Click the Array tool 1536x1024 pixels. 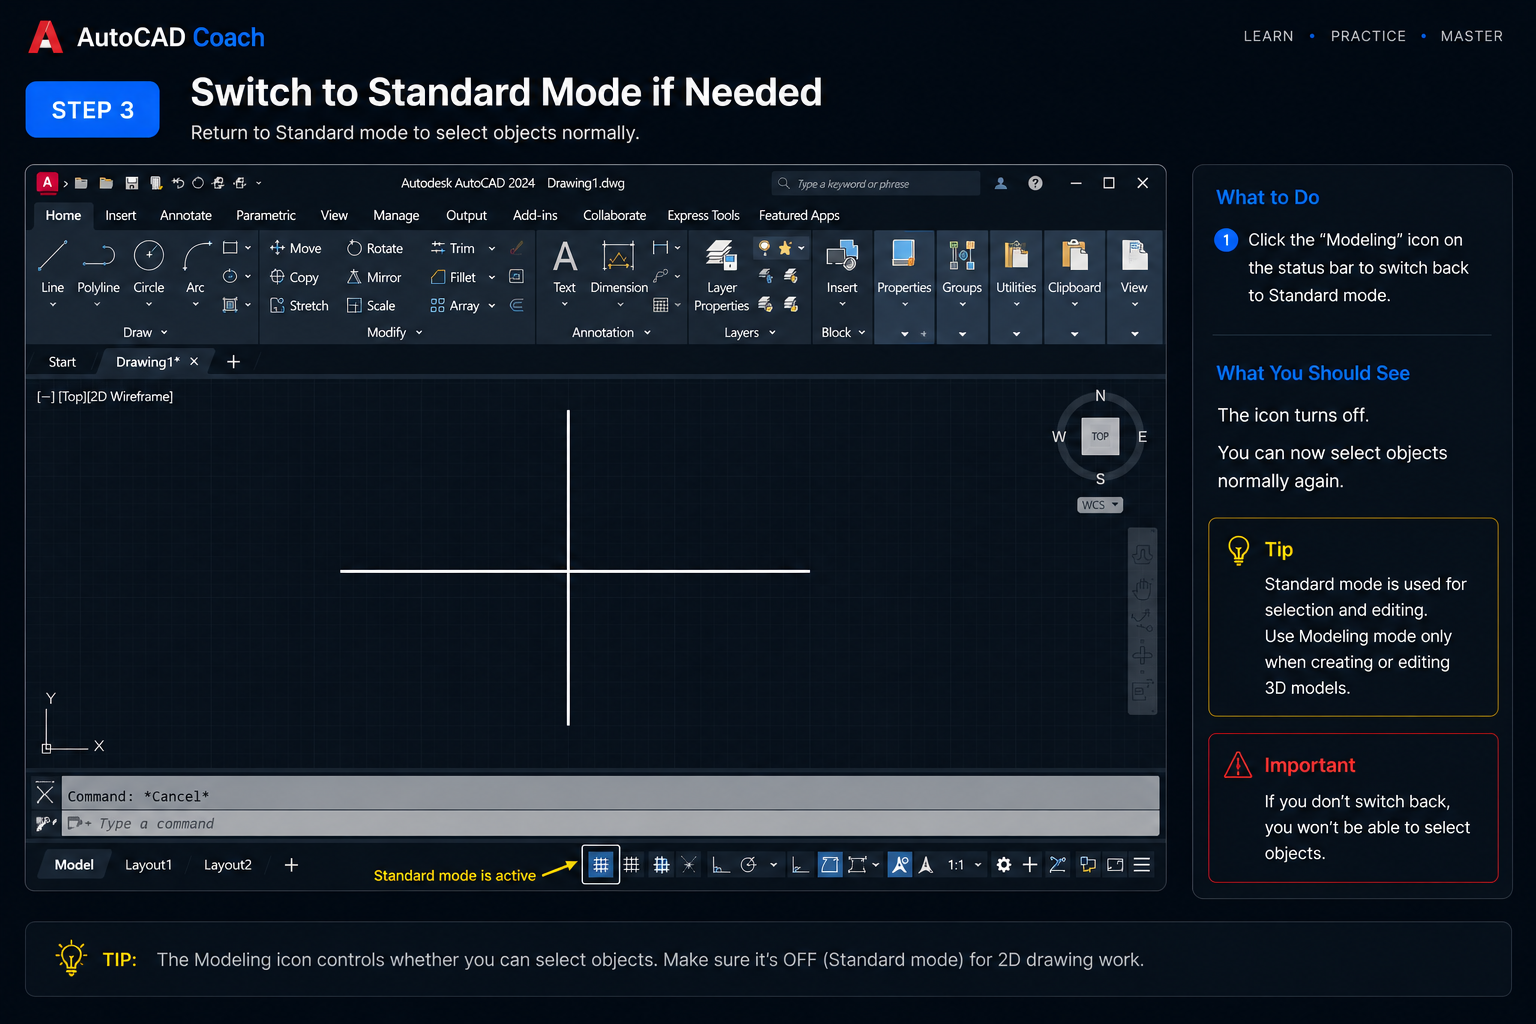454,306
